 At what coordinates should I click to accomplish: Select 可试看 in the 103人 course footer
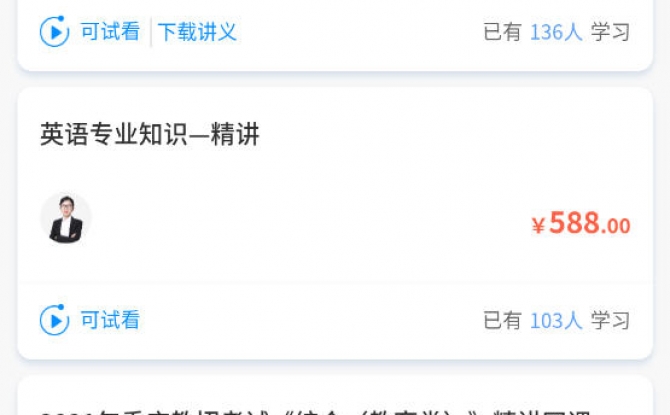click(x=110, y=320)
